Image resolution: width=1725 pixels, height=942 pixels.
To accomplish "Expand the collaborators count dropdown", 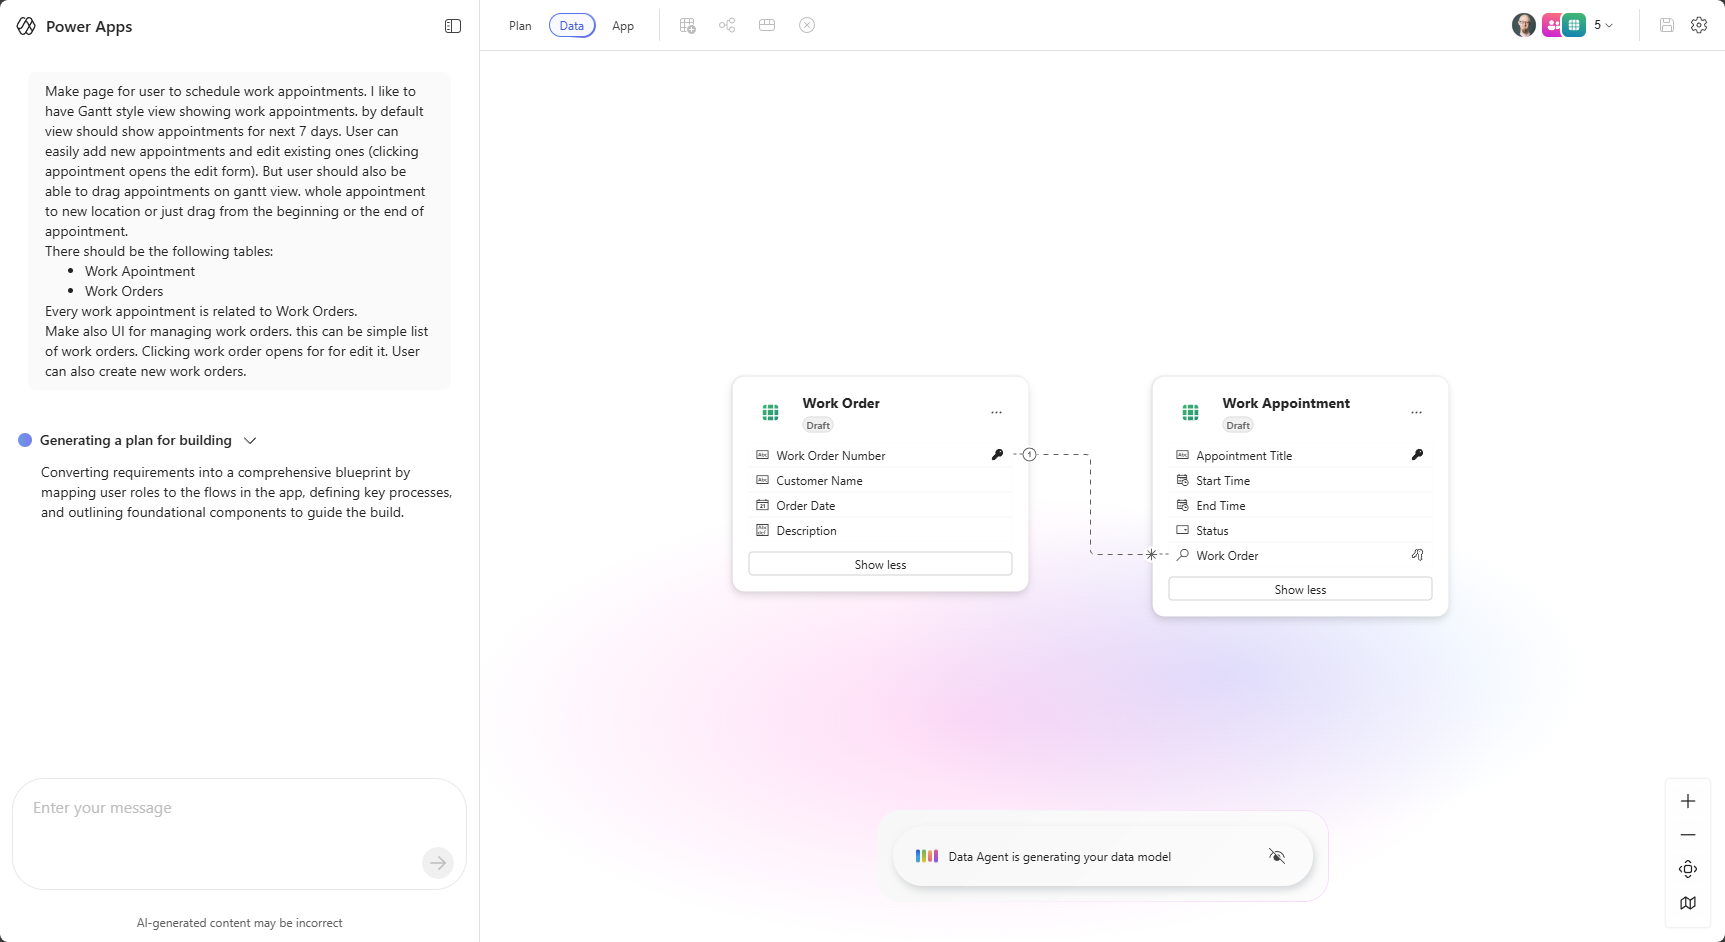I will pyautogui.click(x=1603, y=25).
